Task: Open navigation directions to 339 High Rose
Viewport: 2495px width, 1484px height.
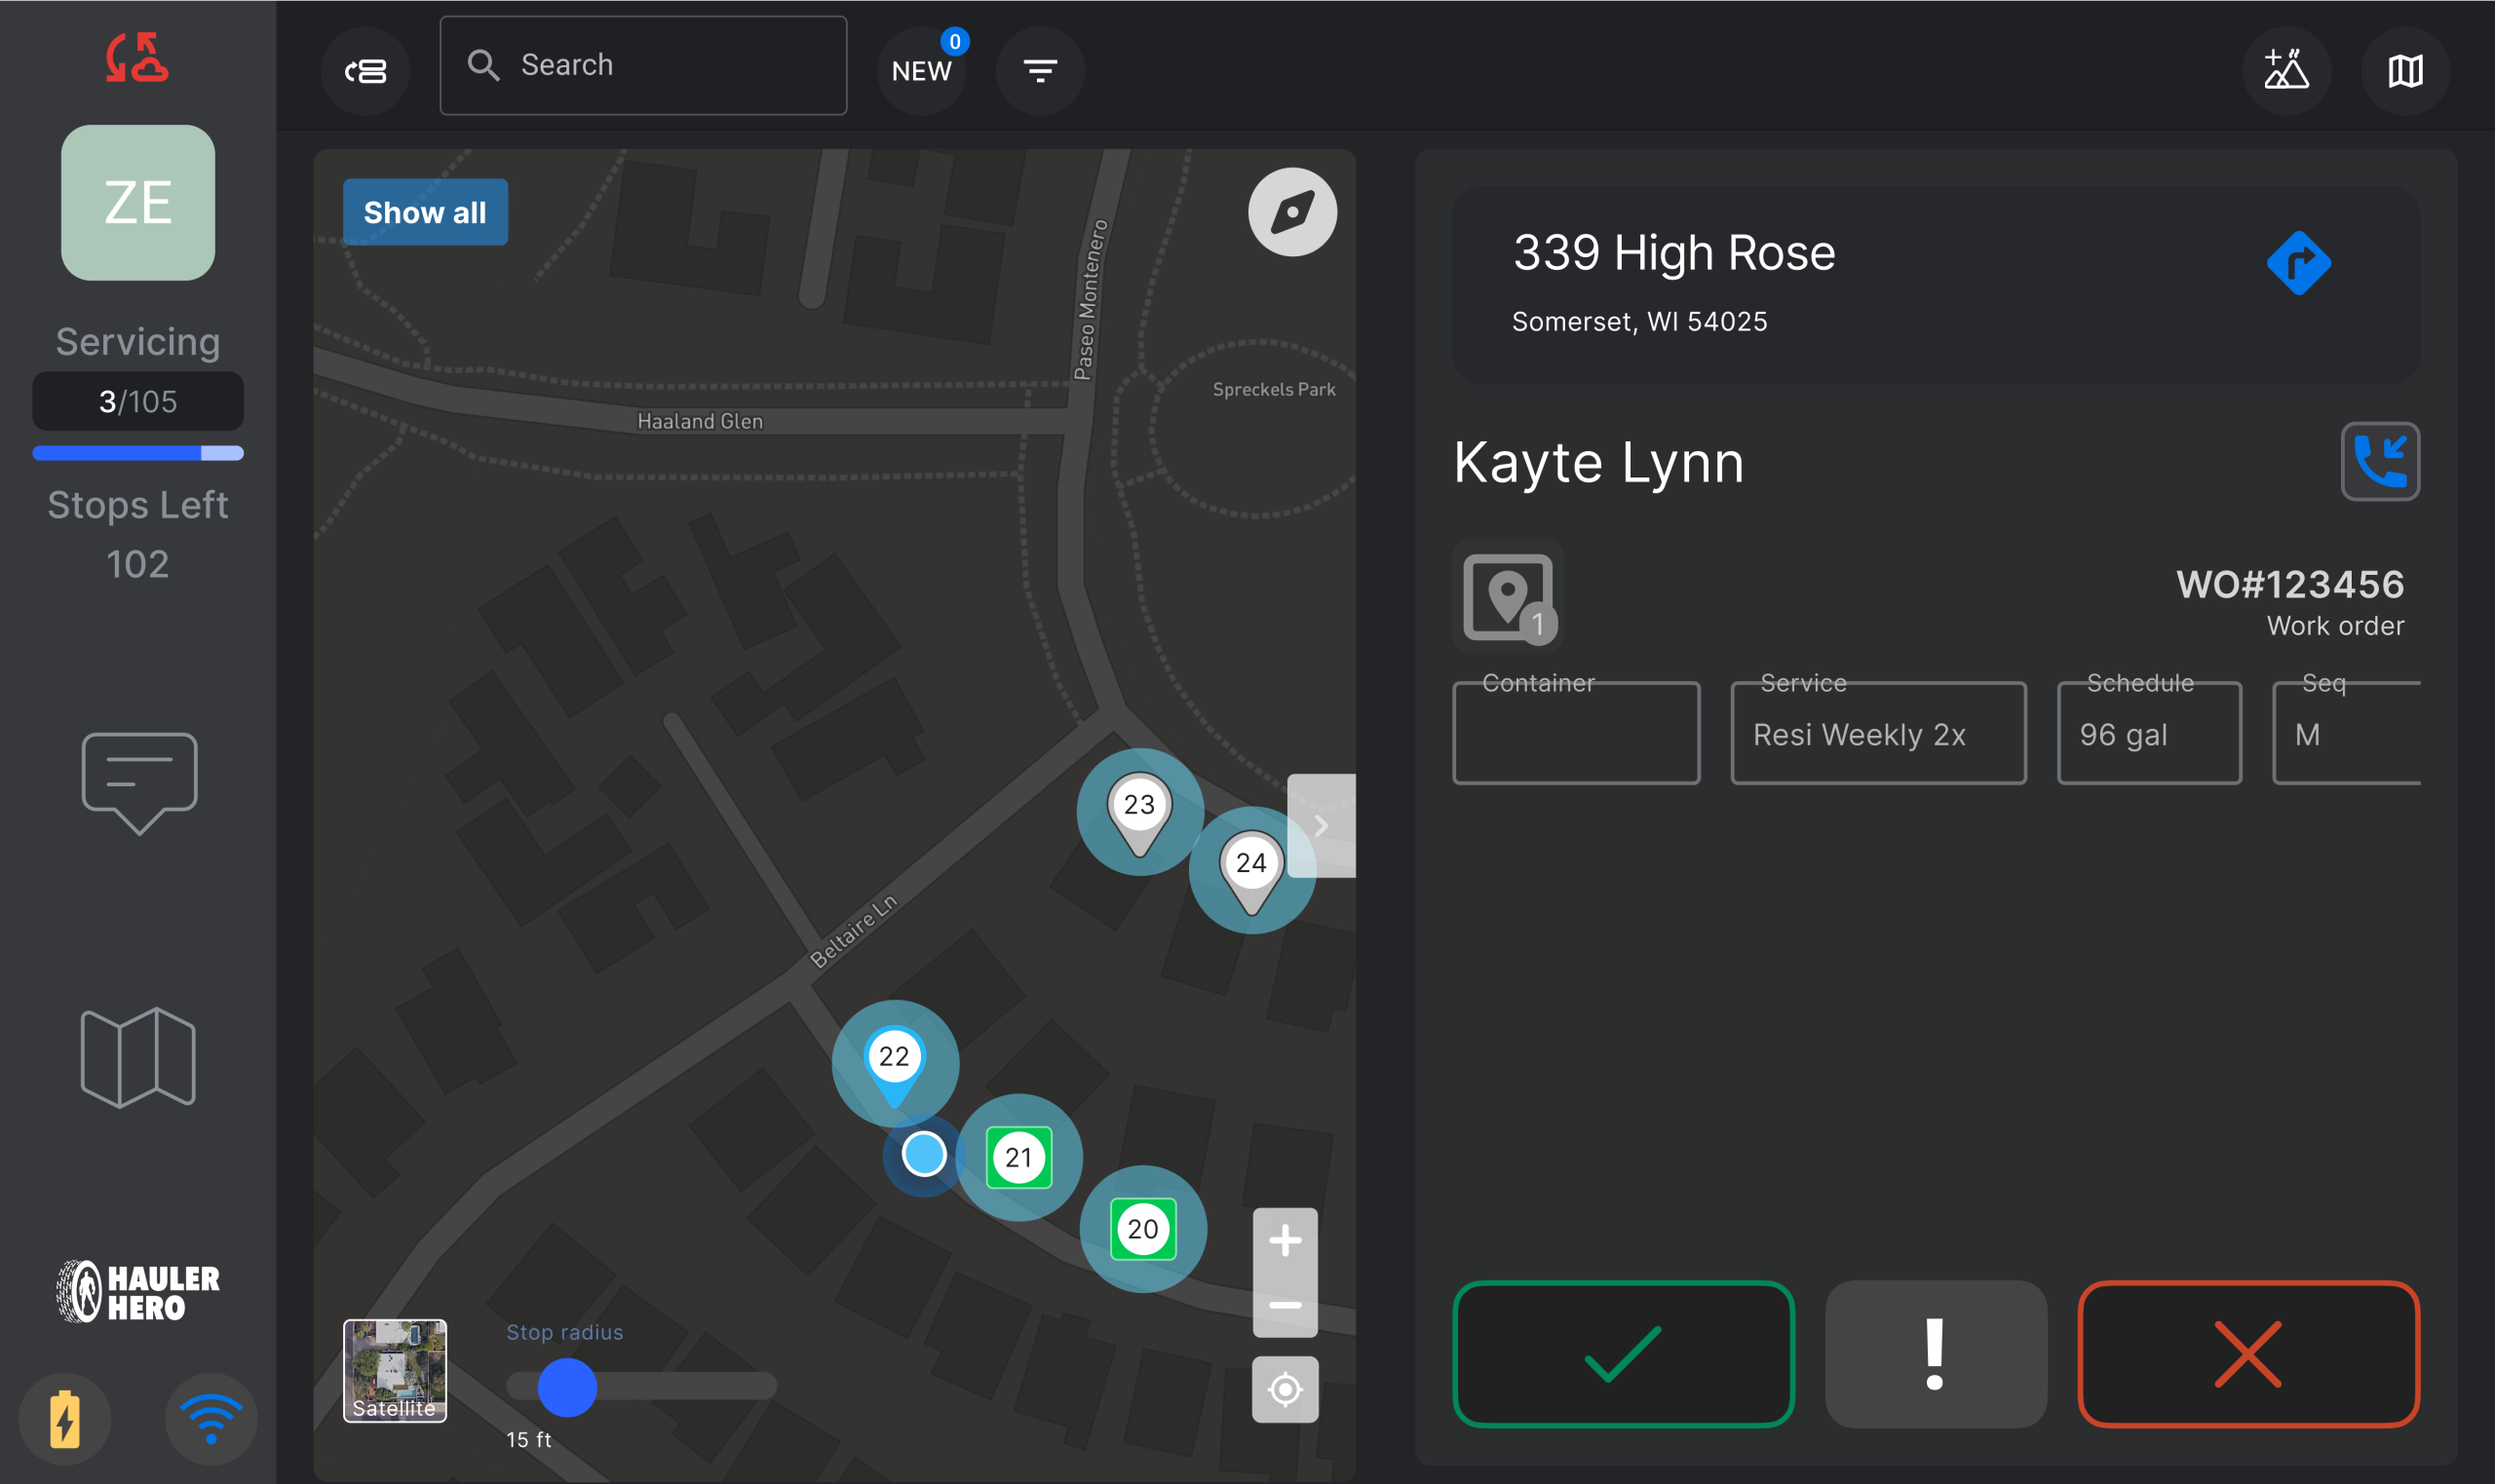Action: [2298, 263]
